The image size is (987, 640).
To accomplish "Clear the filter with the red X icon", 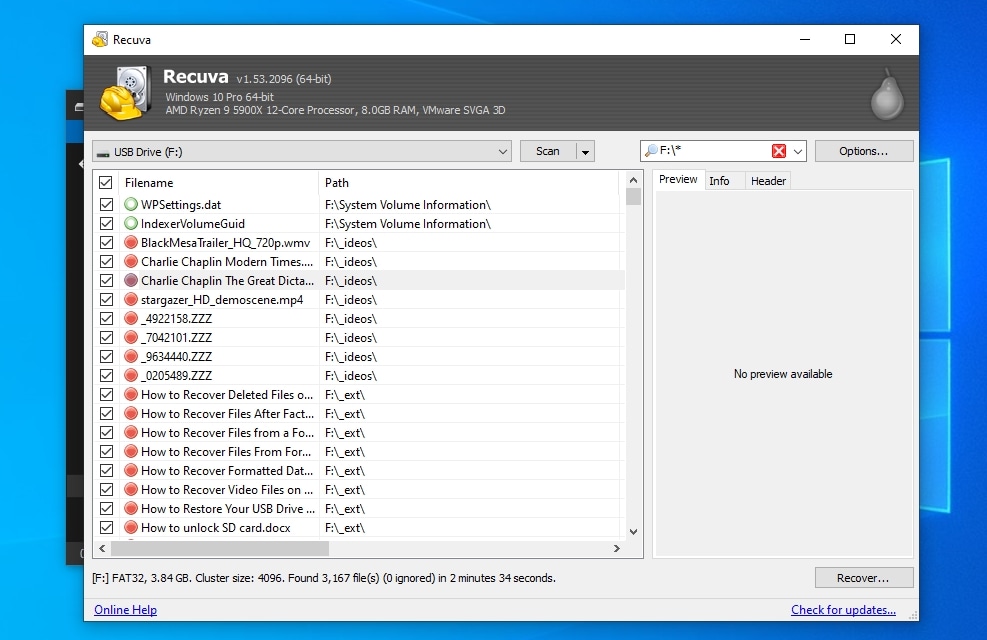I will (x=779, y=151).
